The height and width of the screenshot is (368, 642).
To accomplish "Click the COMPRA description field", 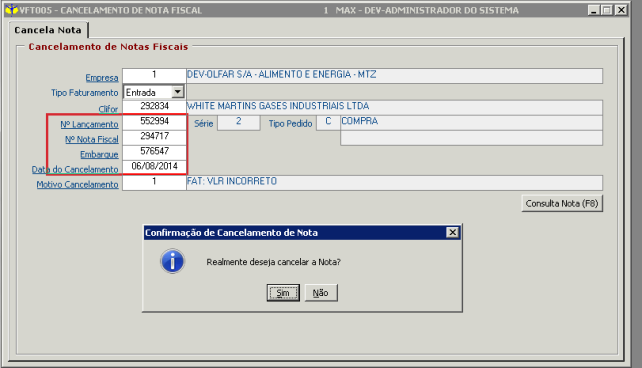I will [x=471, y=122].
